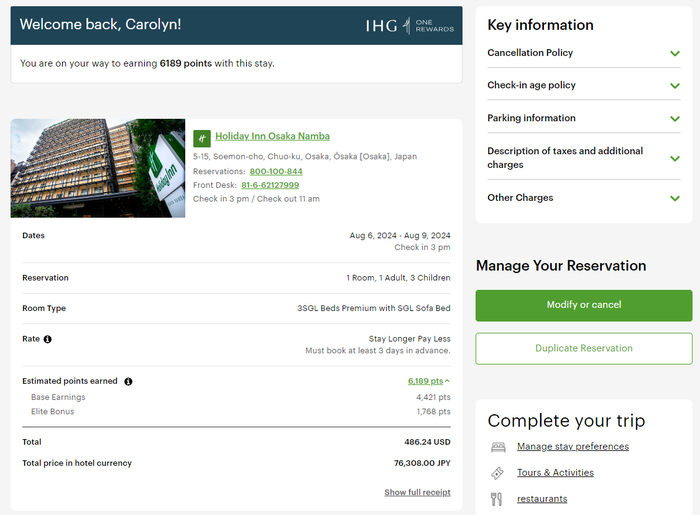Select the Elite Bonus 1,768 pts value

[433, 411]
